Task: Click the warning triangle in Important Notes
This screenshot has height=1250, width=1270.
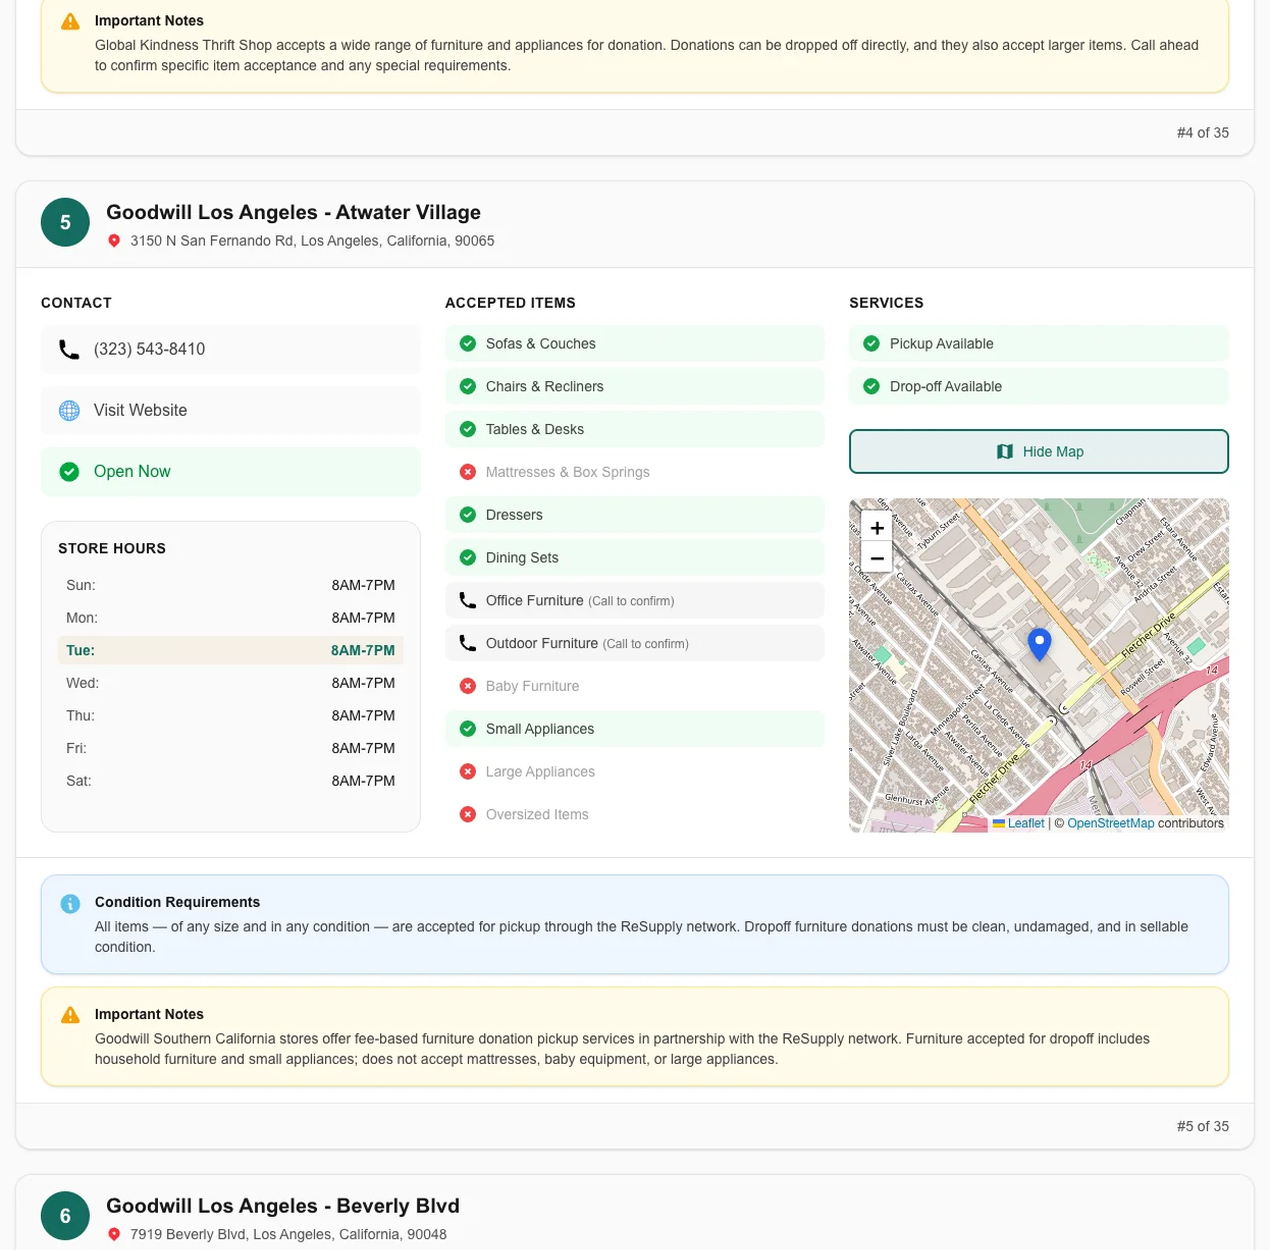Action: tap(69, 1013)
